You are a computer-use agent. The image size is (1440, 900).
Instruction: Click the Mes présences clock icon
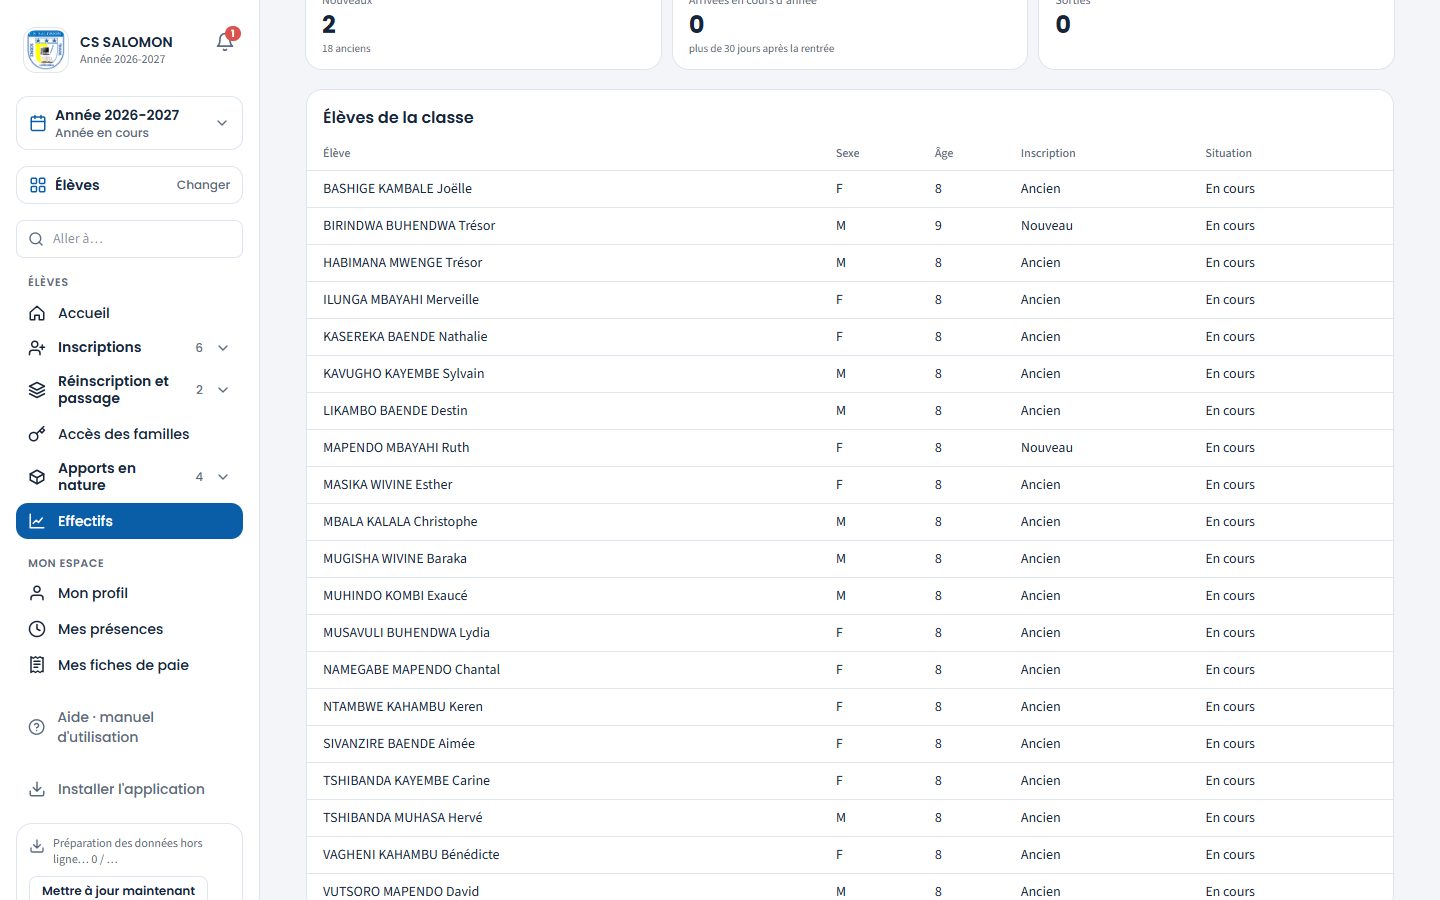coord(37,629)
